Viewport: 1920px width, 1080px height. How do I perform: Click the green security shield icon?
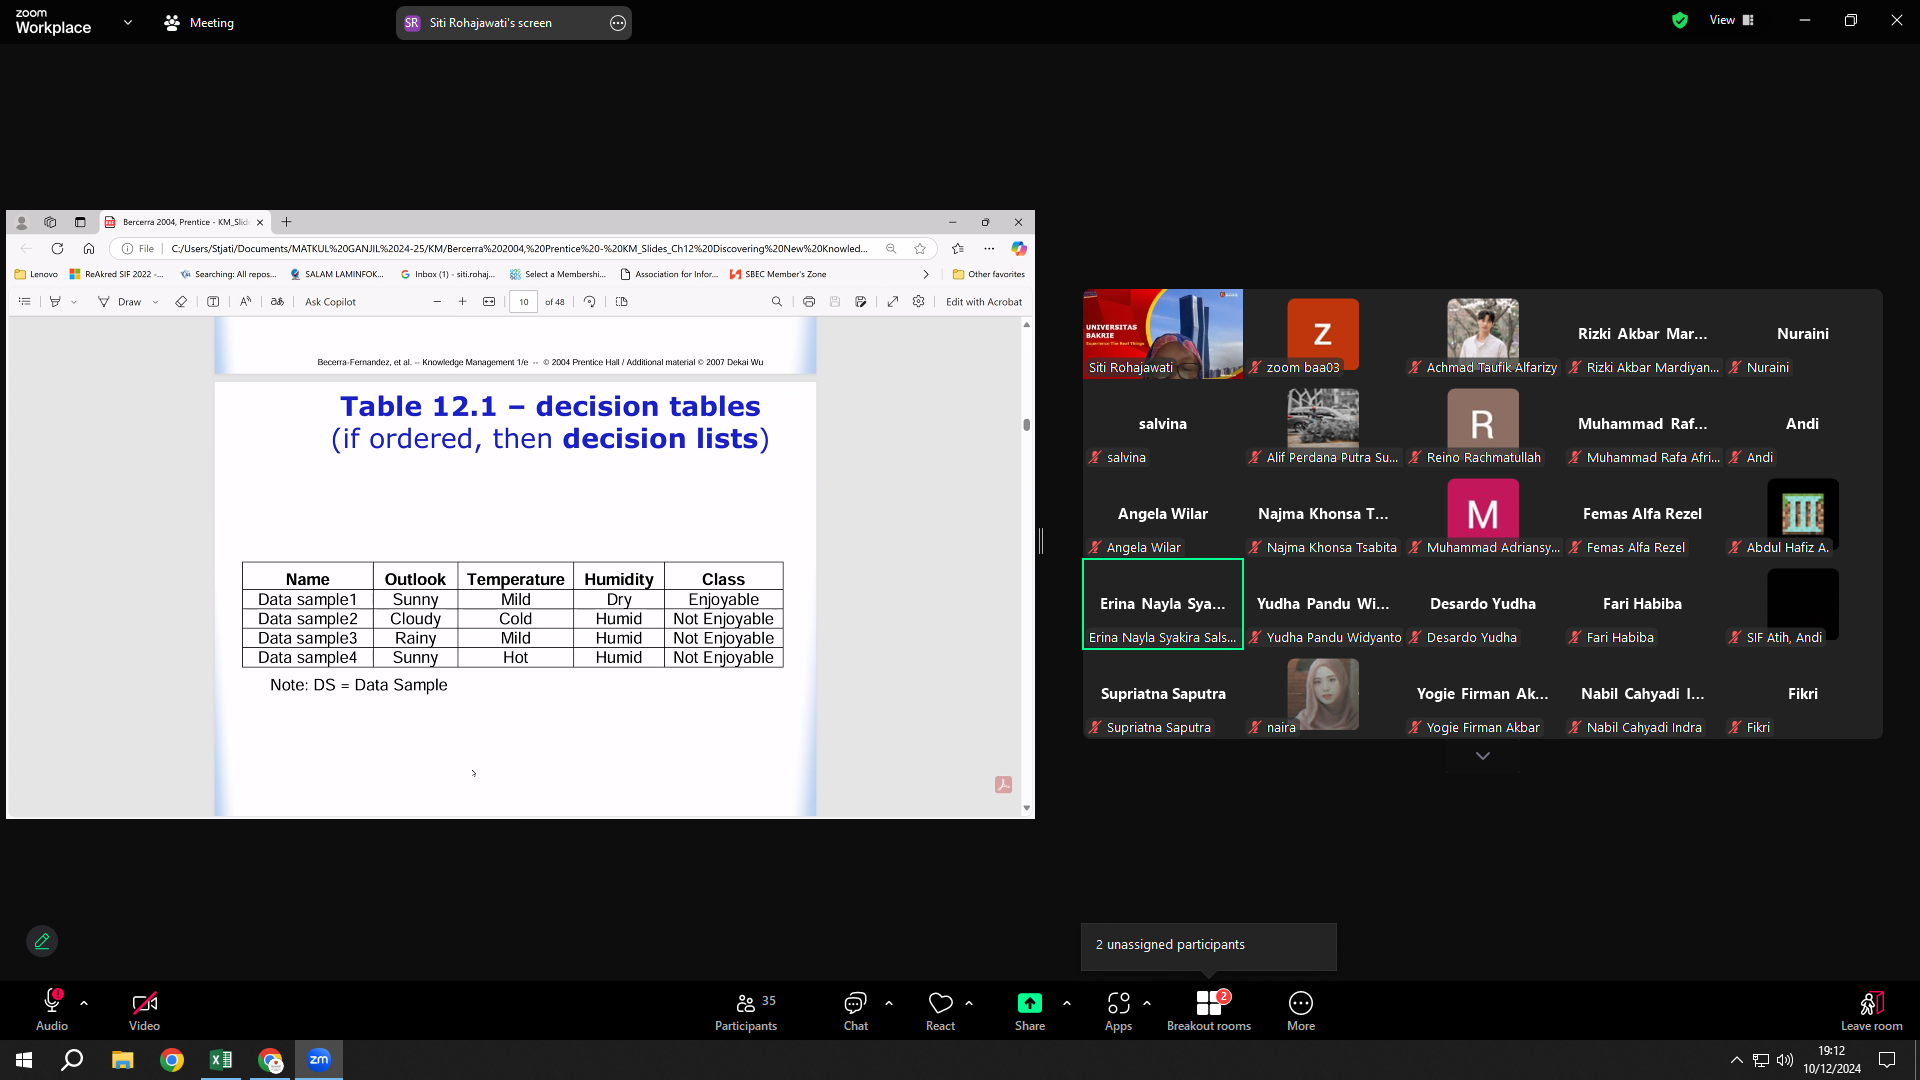(x=1680, y=20)
